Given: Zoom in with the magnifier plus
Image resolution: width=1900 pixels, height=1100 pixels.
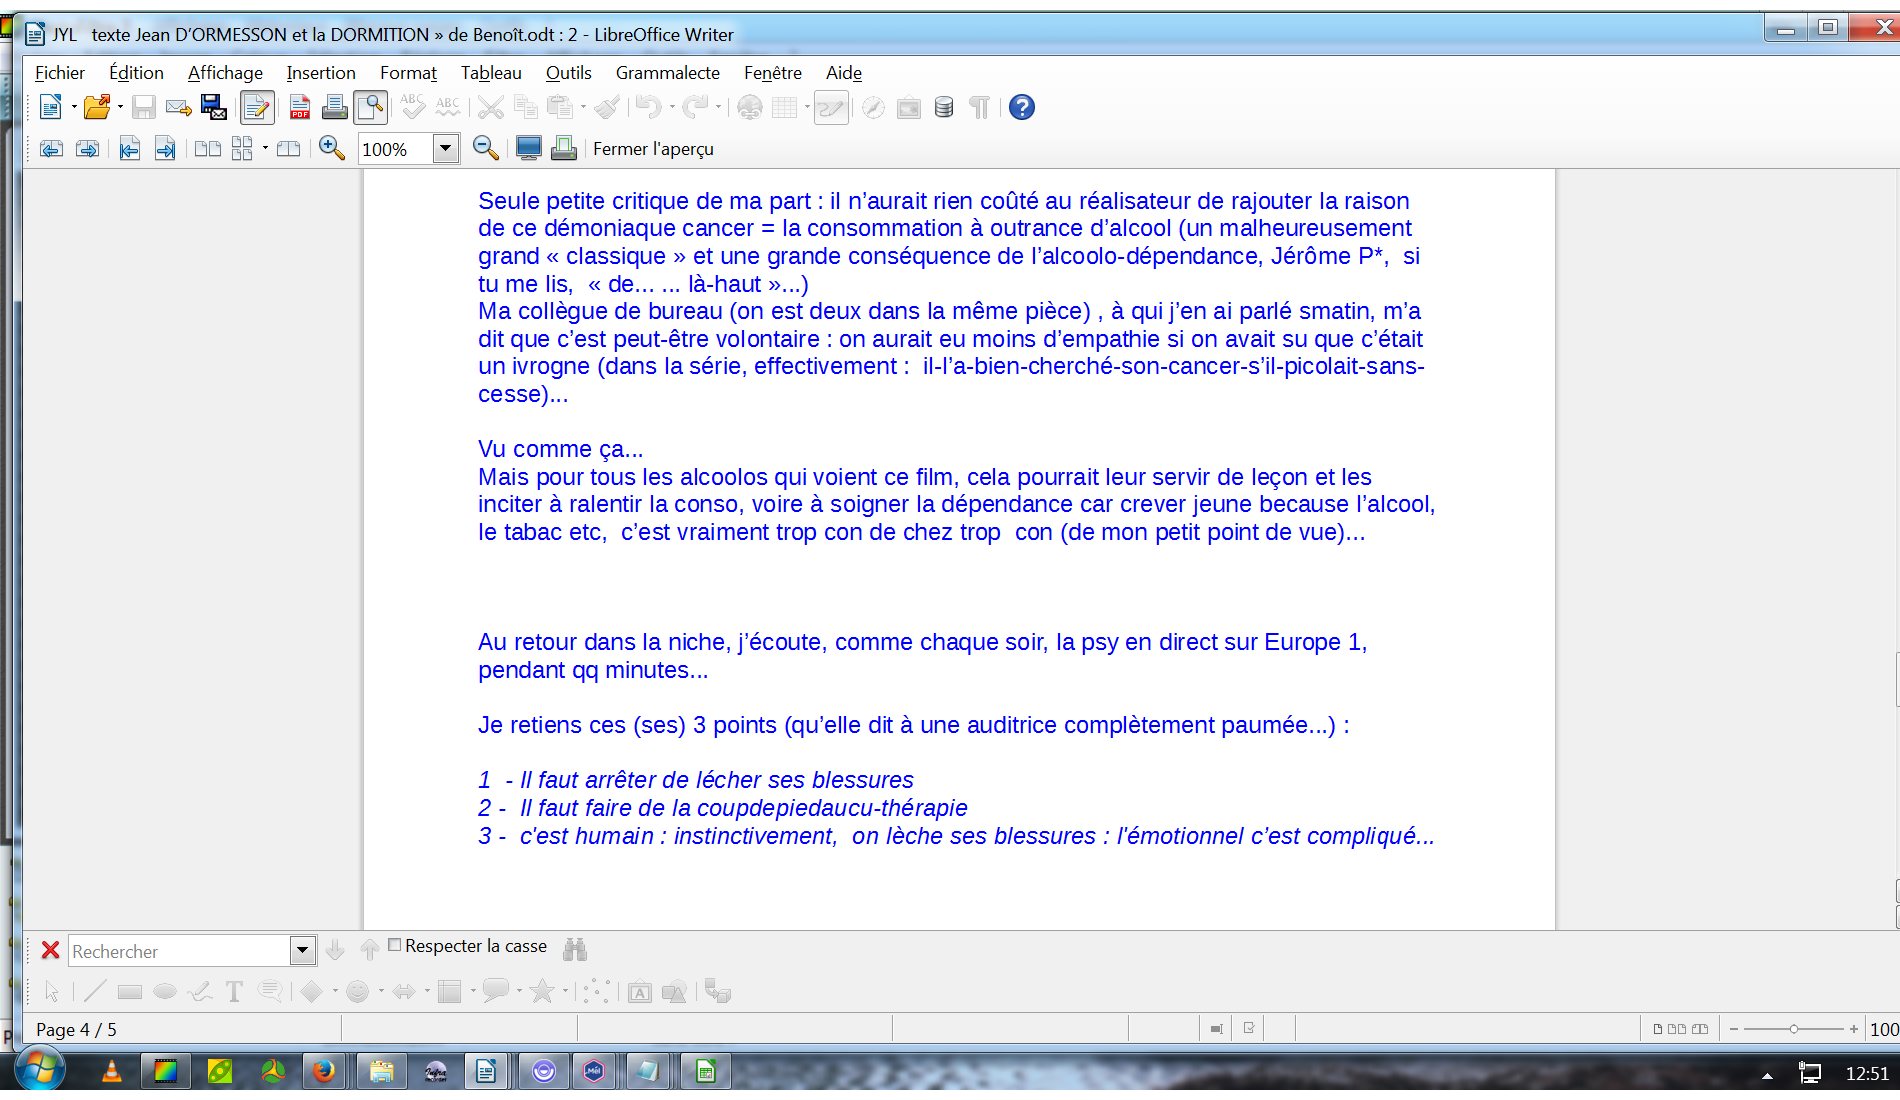Looking at the screenshot, I should [332, 149].
